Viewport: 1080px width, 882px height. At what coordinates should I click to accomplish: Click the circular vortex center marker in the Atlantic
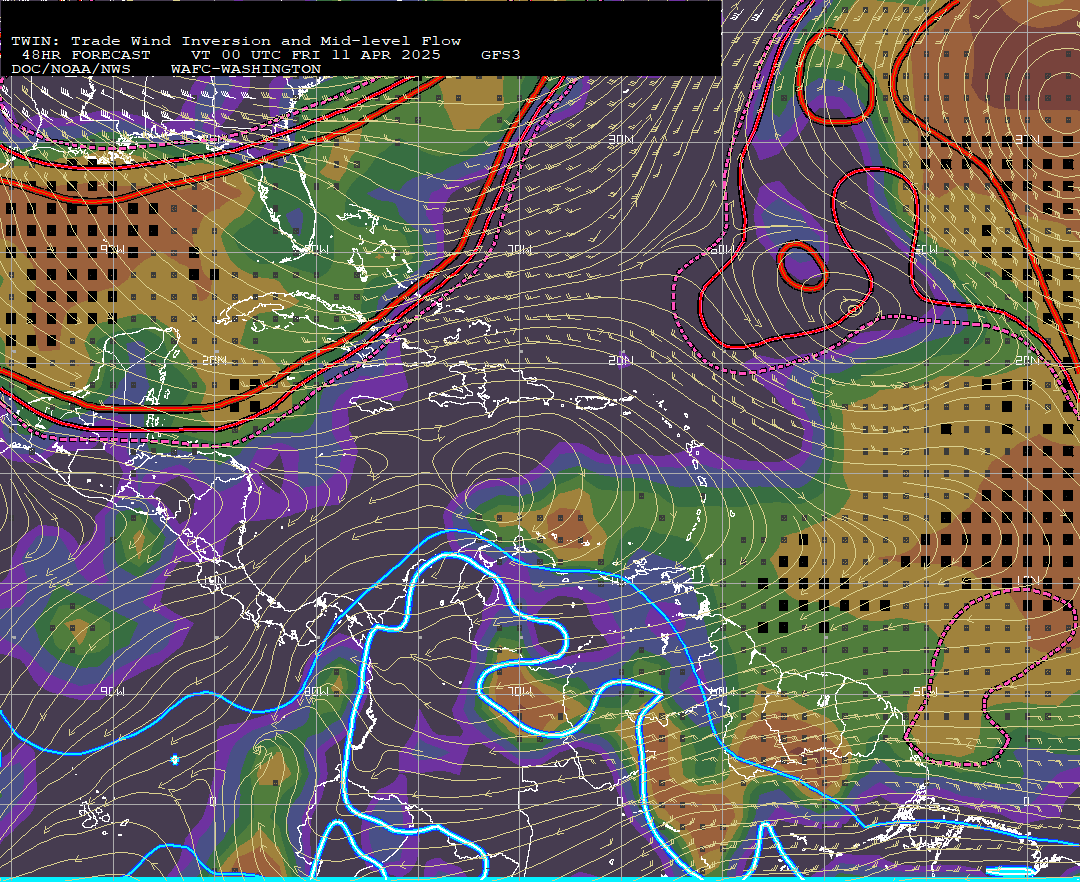853,310
